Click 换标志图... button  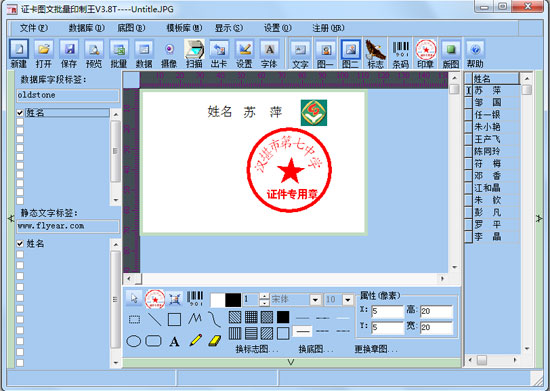tap(257, 349)
